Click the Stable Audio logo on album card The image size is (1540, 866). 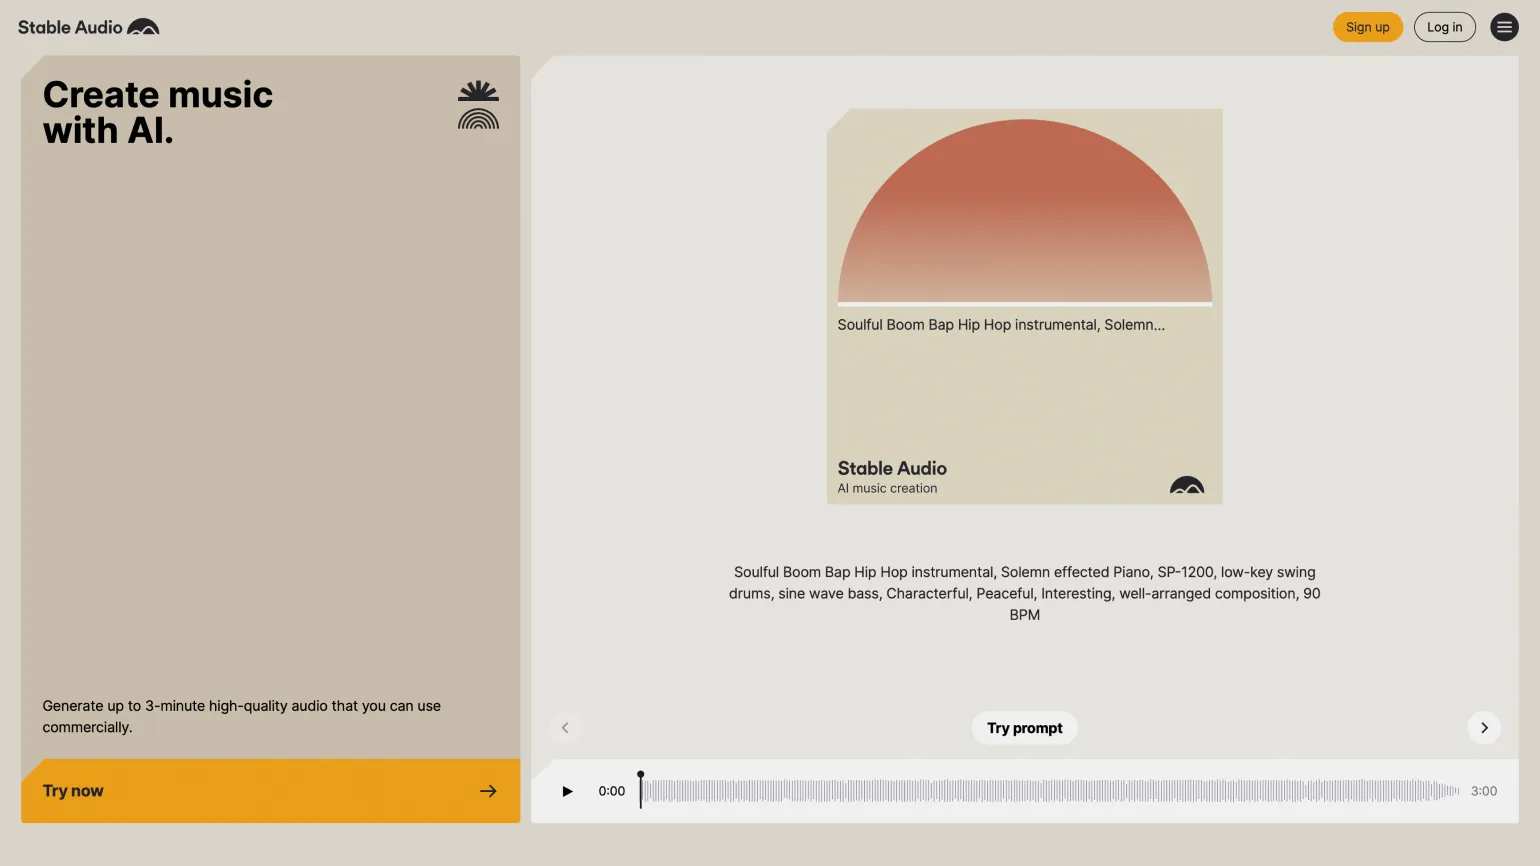click(x=1186, y=486)
